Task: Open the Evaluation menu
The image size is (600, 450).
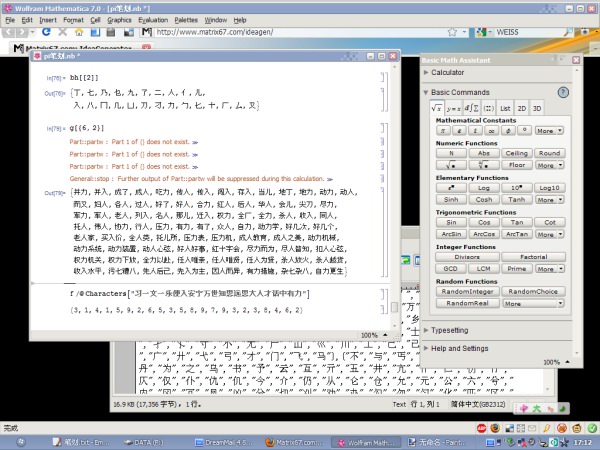Action: (153, 20)
